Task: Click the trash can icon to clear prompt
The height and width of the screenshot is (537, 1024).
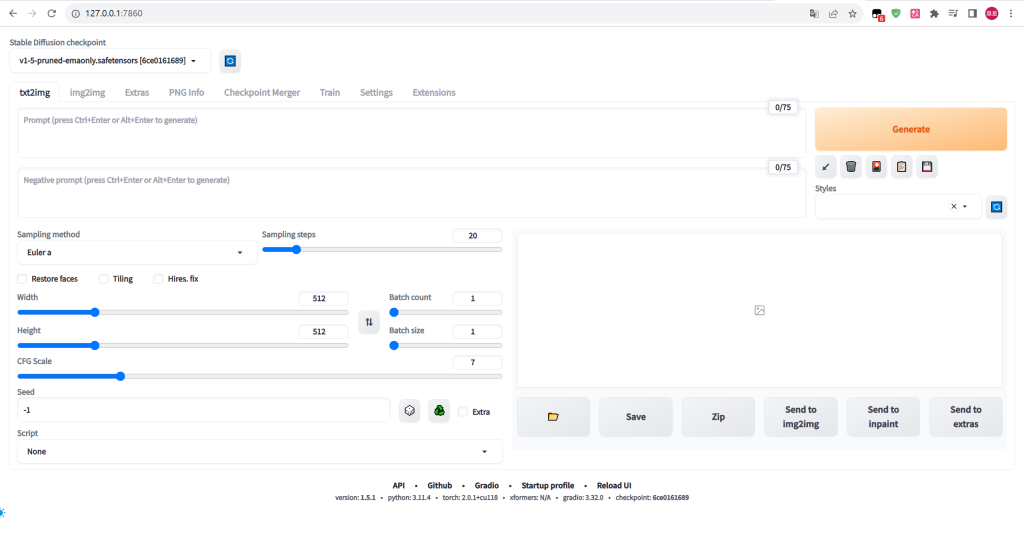Action: click(x=851, y=167)
